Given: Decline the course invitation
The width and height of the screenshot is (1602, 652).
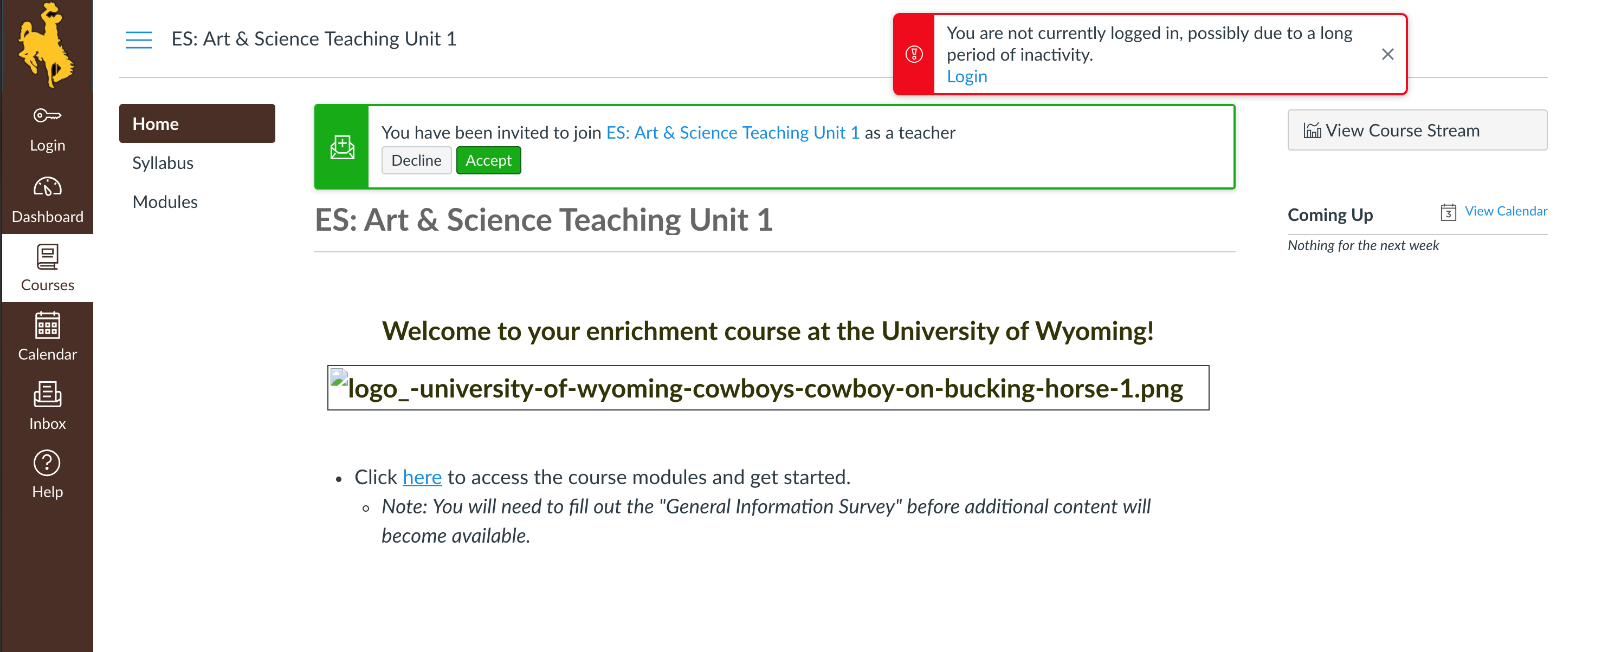Looking at the screenshot, I should click(416, 160).
